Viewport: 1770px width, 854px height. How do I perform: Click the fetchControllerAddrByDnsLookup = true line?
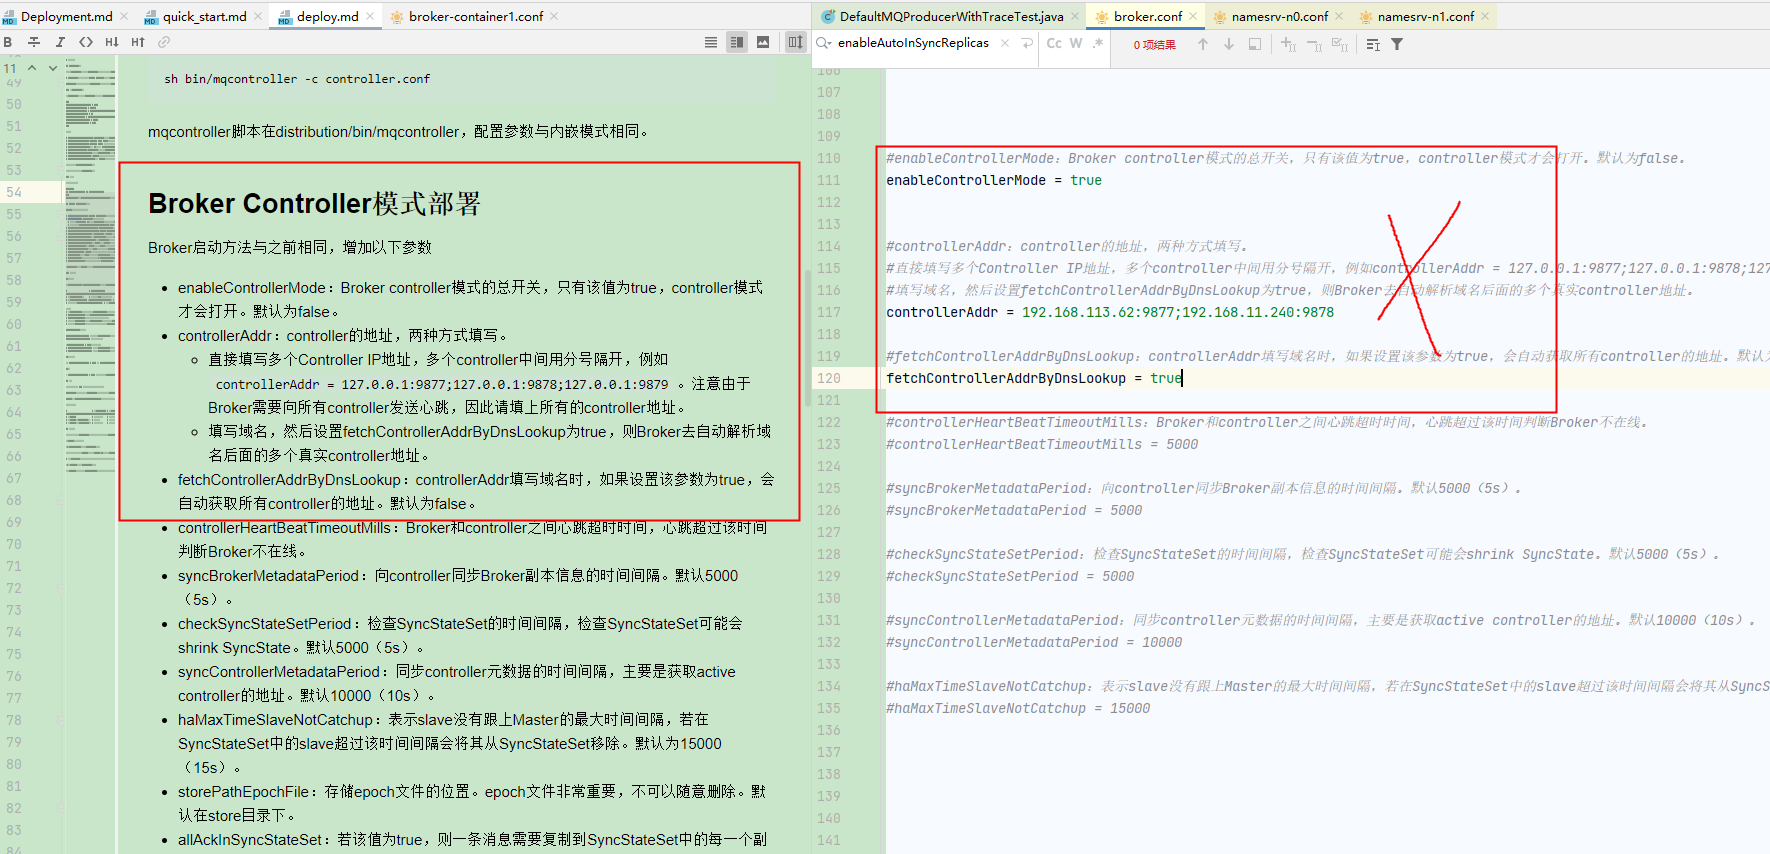pyautogui.click(x=1034, y=378)
